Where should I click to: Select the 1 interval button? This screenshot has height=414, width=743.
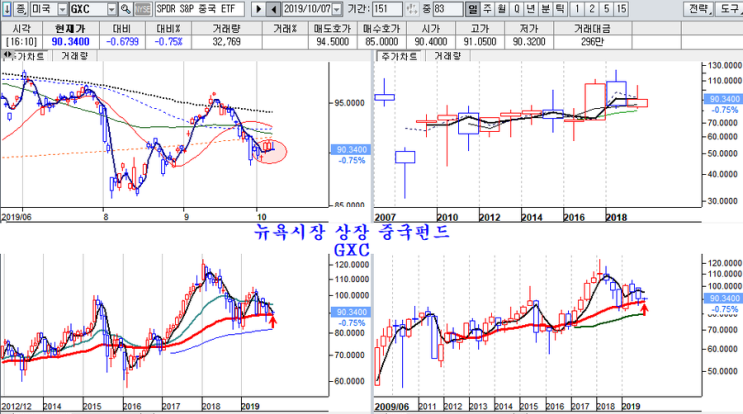coord(577,9)
